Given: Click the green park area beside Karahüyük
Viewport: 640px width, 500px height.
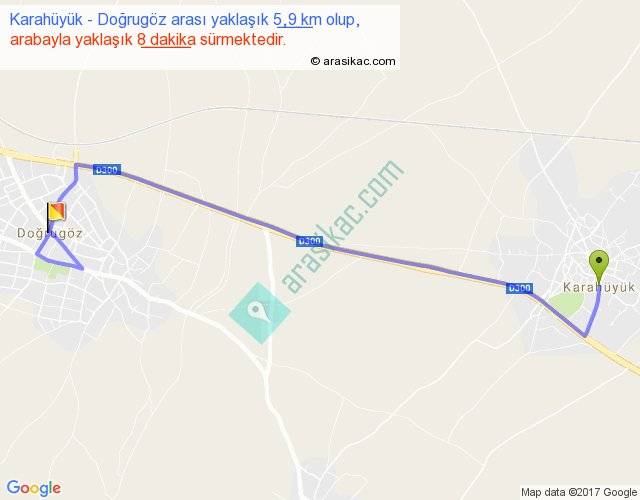Looking at the screenshot, I should [567, 304].
